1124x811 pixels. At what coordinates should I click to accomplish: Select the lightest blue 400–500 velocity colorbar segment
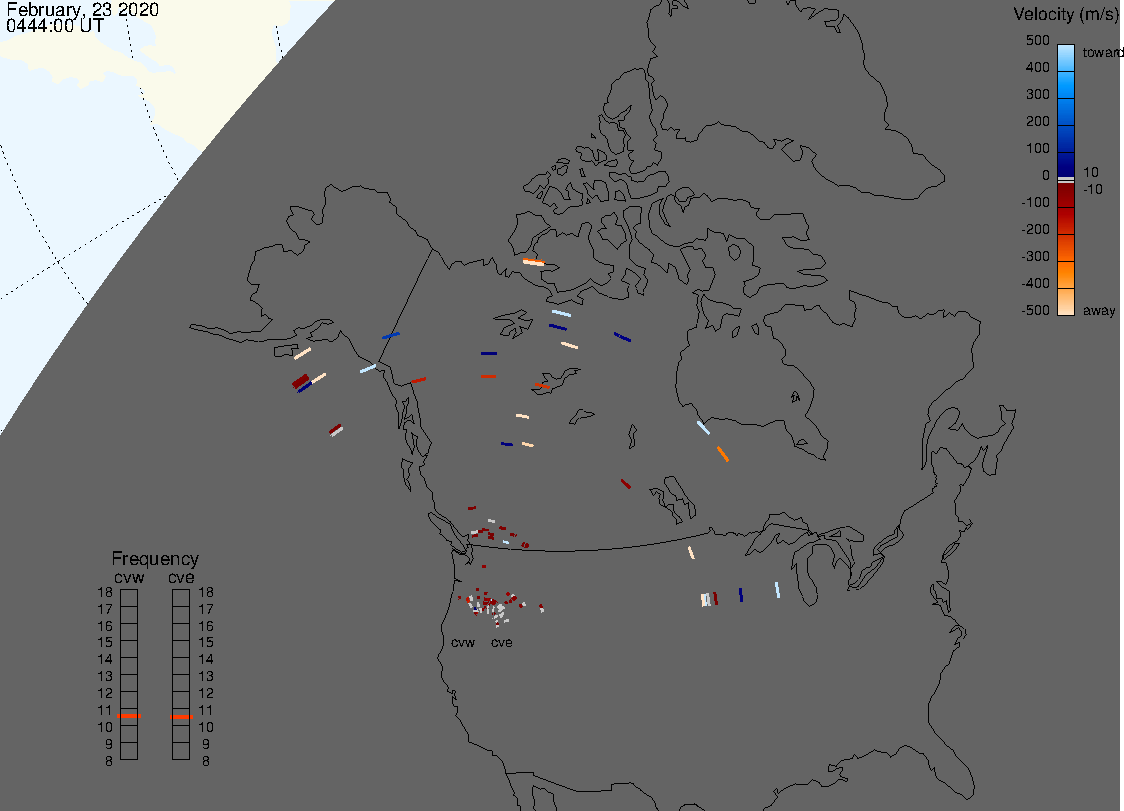point(1066,57)
